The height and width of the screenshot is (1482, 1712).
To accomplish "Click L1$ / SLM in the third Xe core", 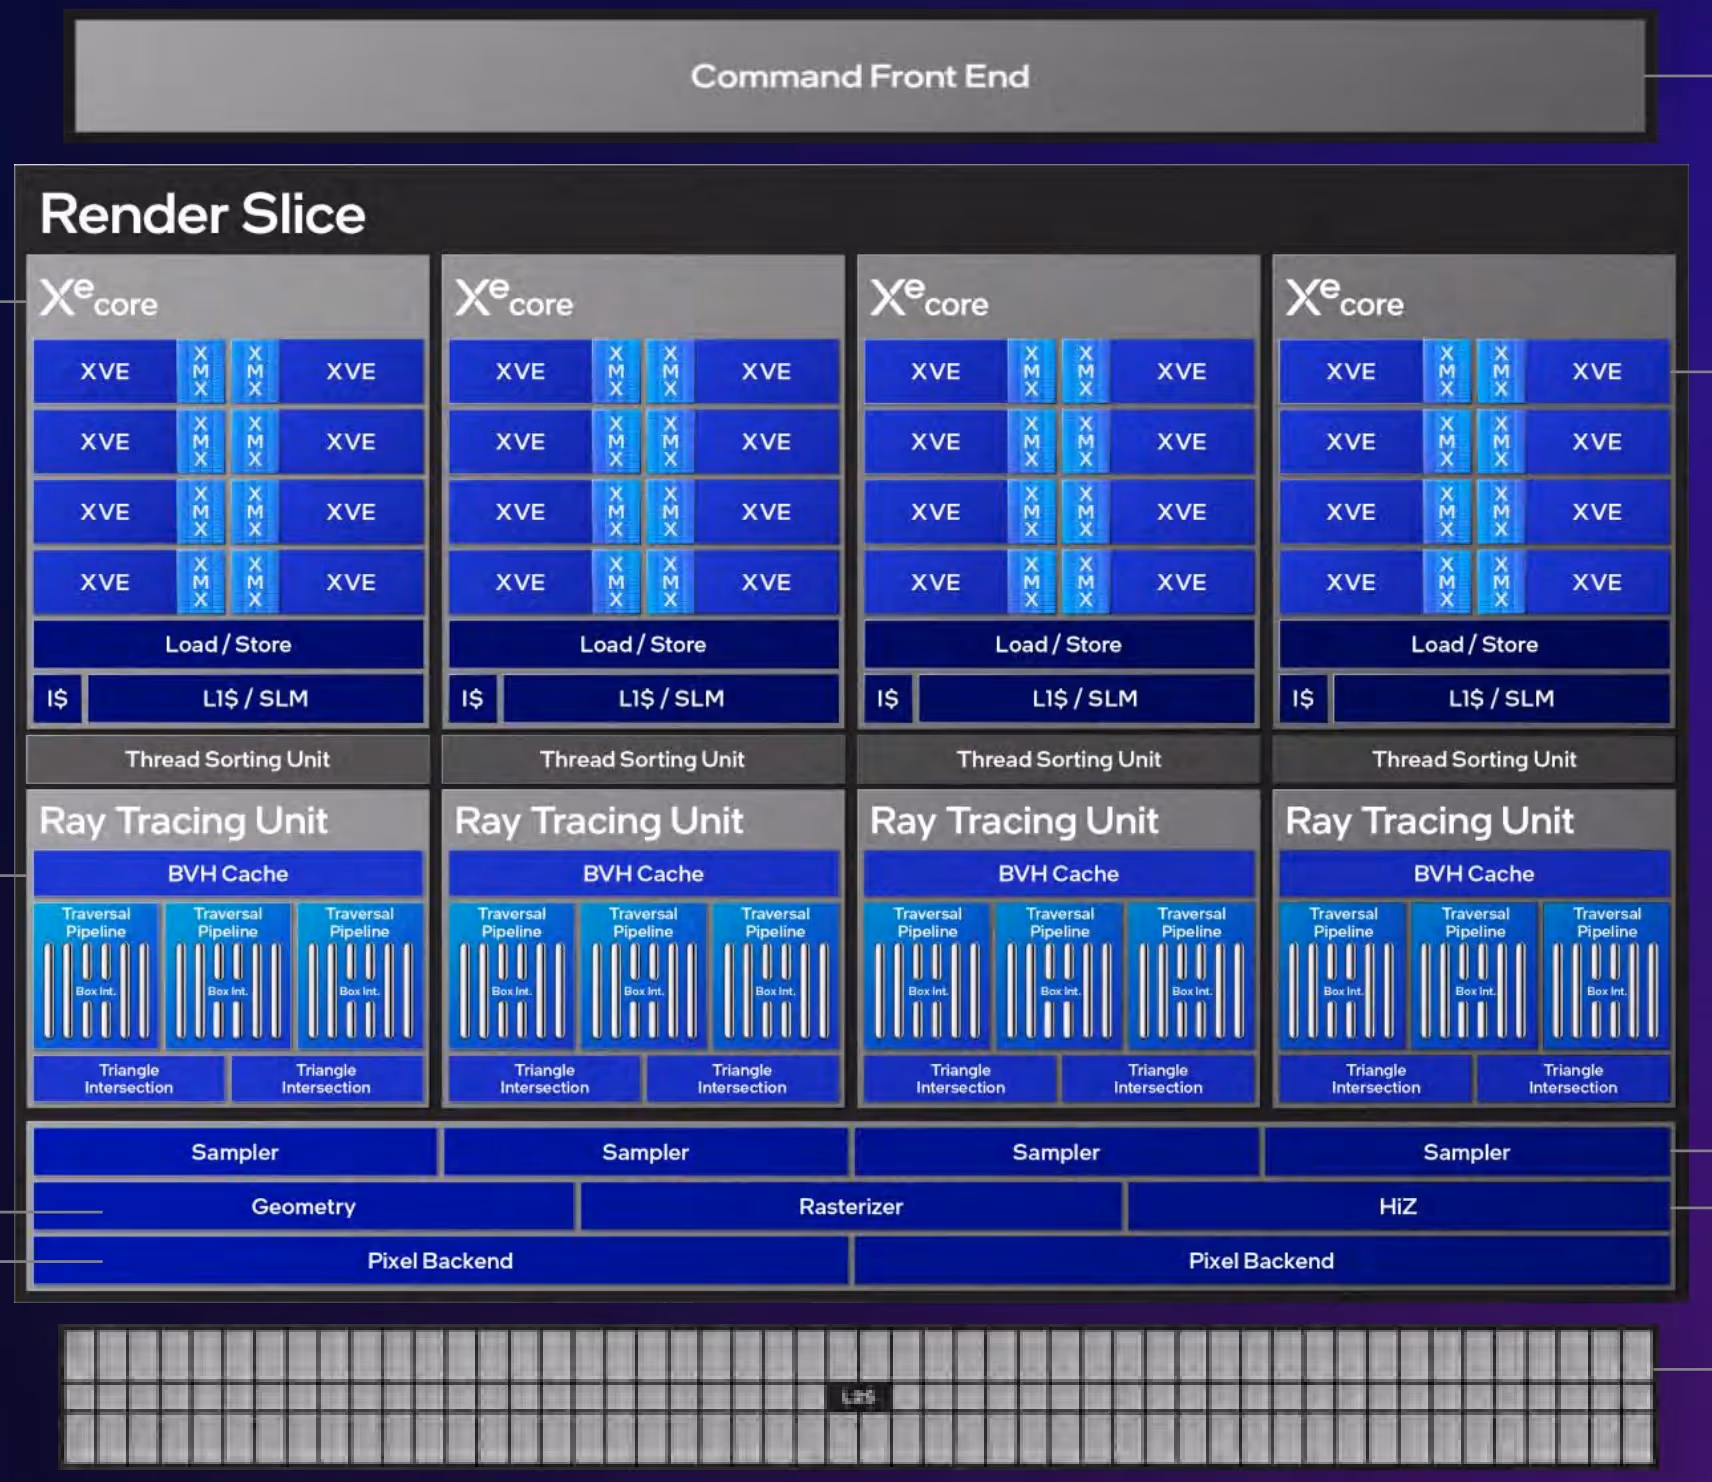I will pyautogui.click(x=1086, y=698).
